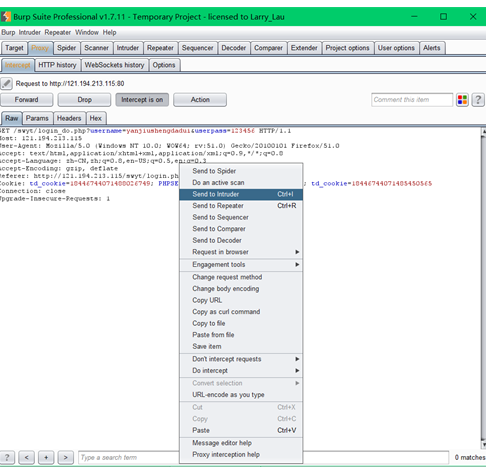Open the Comparer tab

pyautogui.click(x=268, y=48)
